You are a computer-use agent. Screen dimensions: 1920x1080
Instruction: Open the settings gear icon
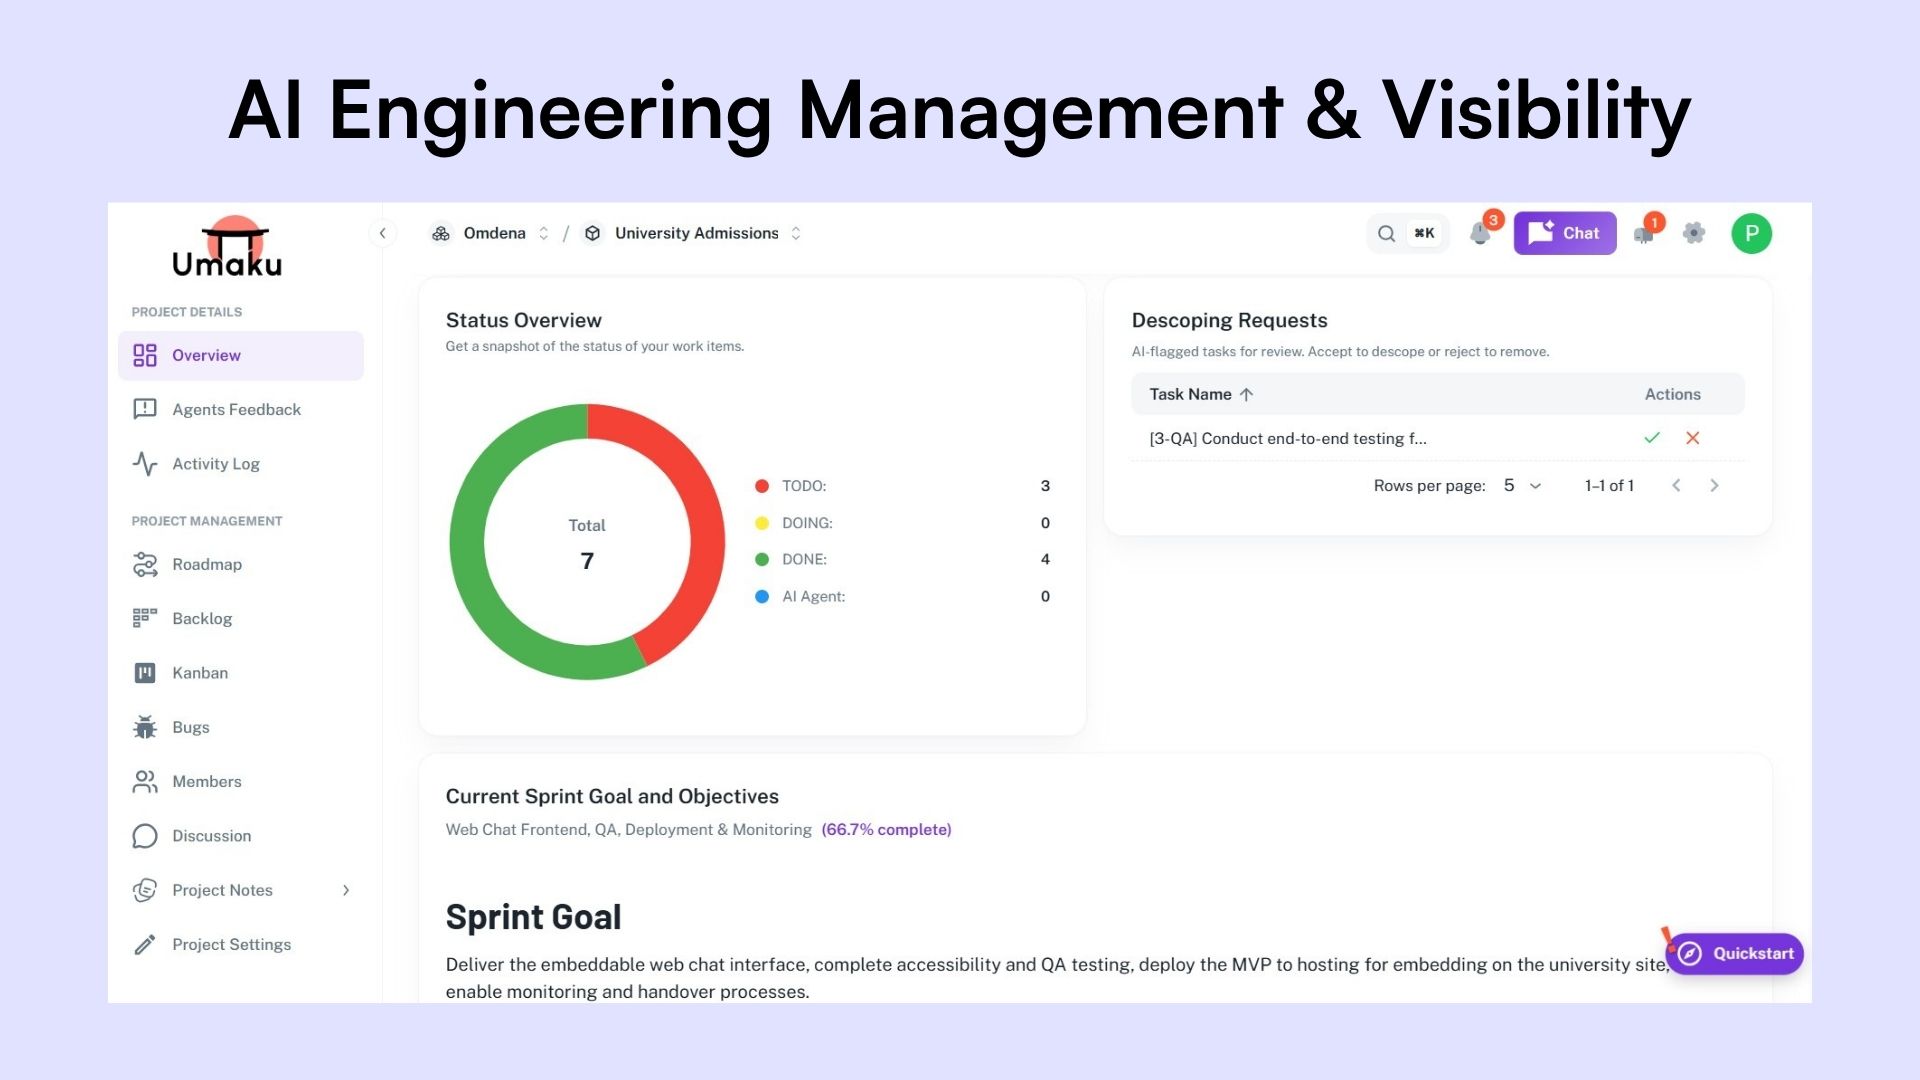click(1693, 234)
